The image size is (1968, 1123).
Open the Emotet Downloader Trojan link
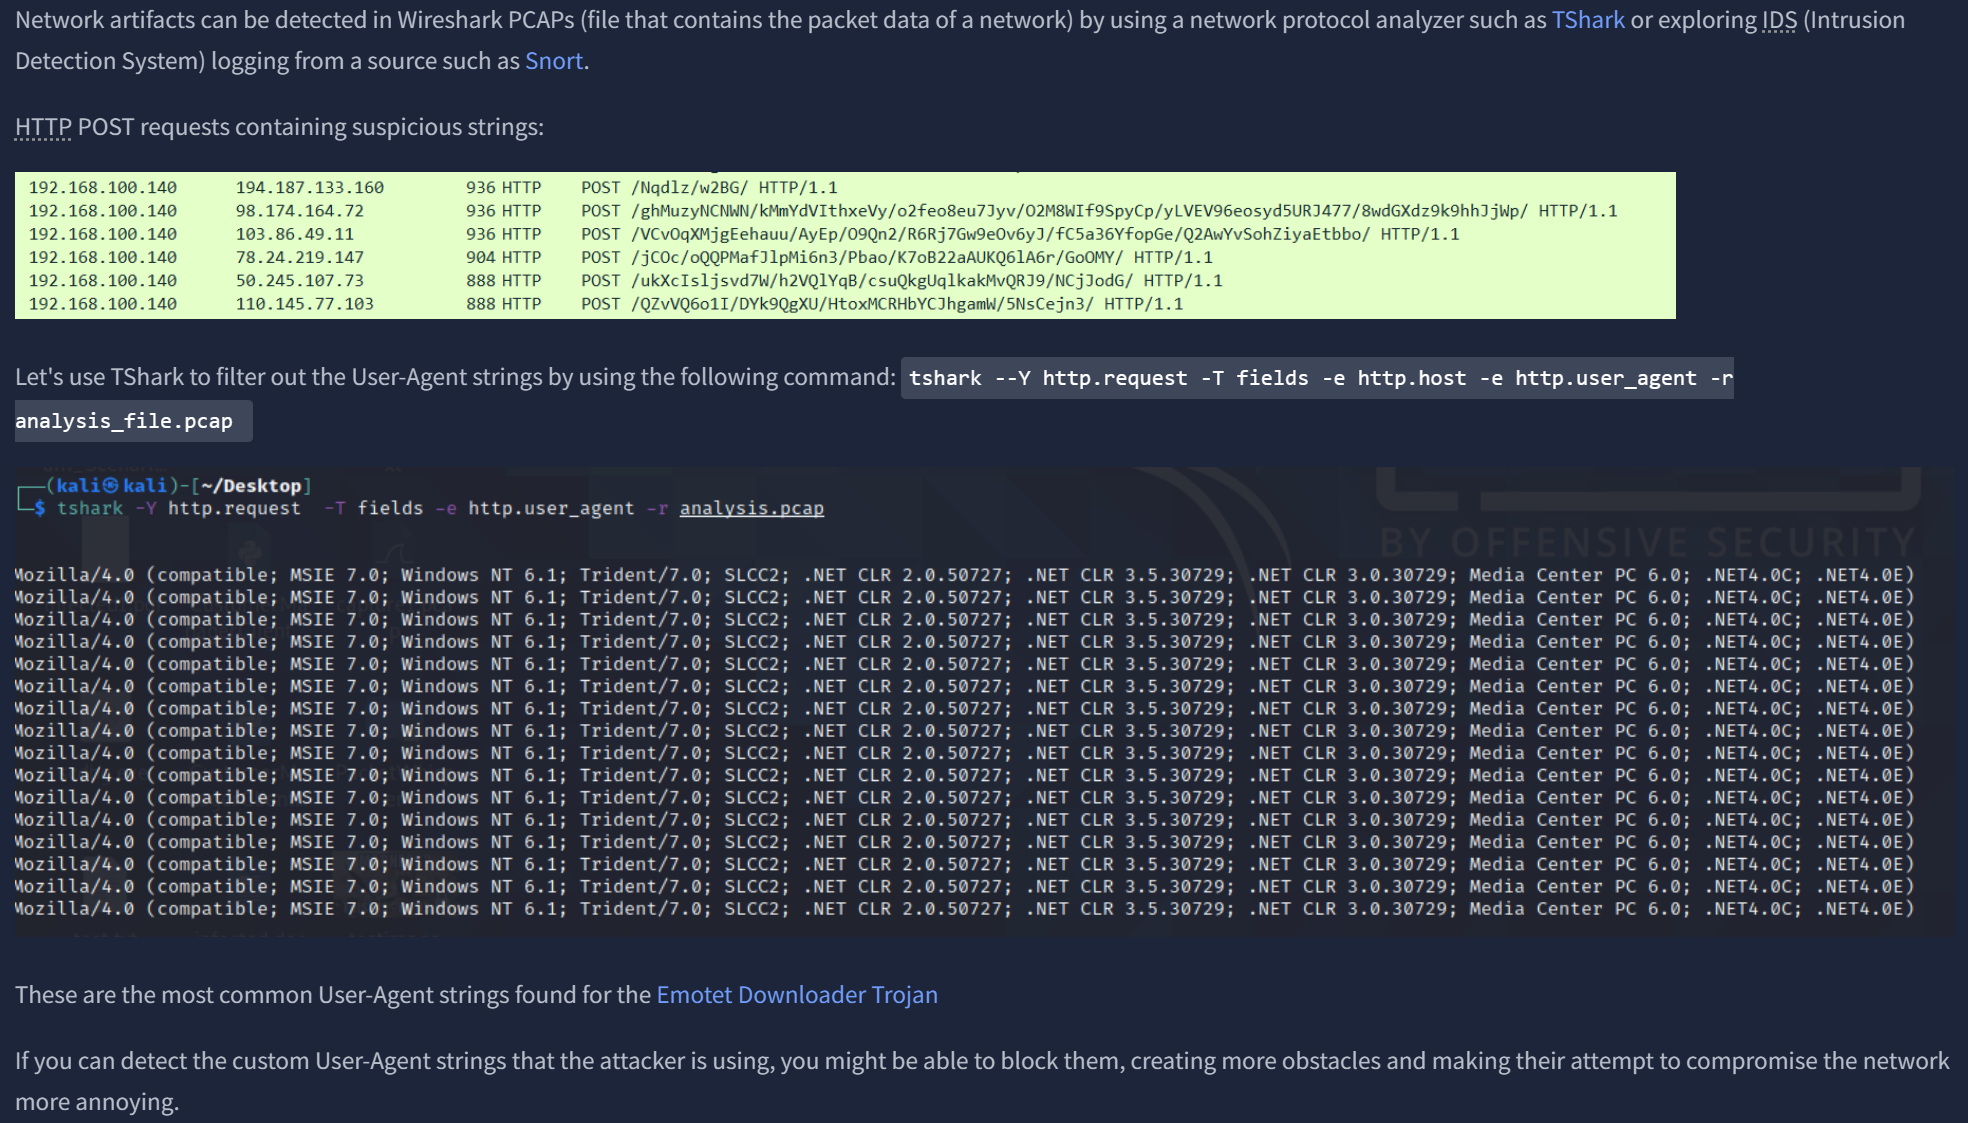coord(796,995)
